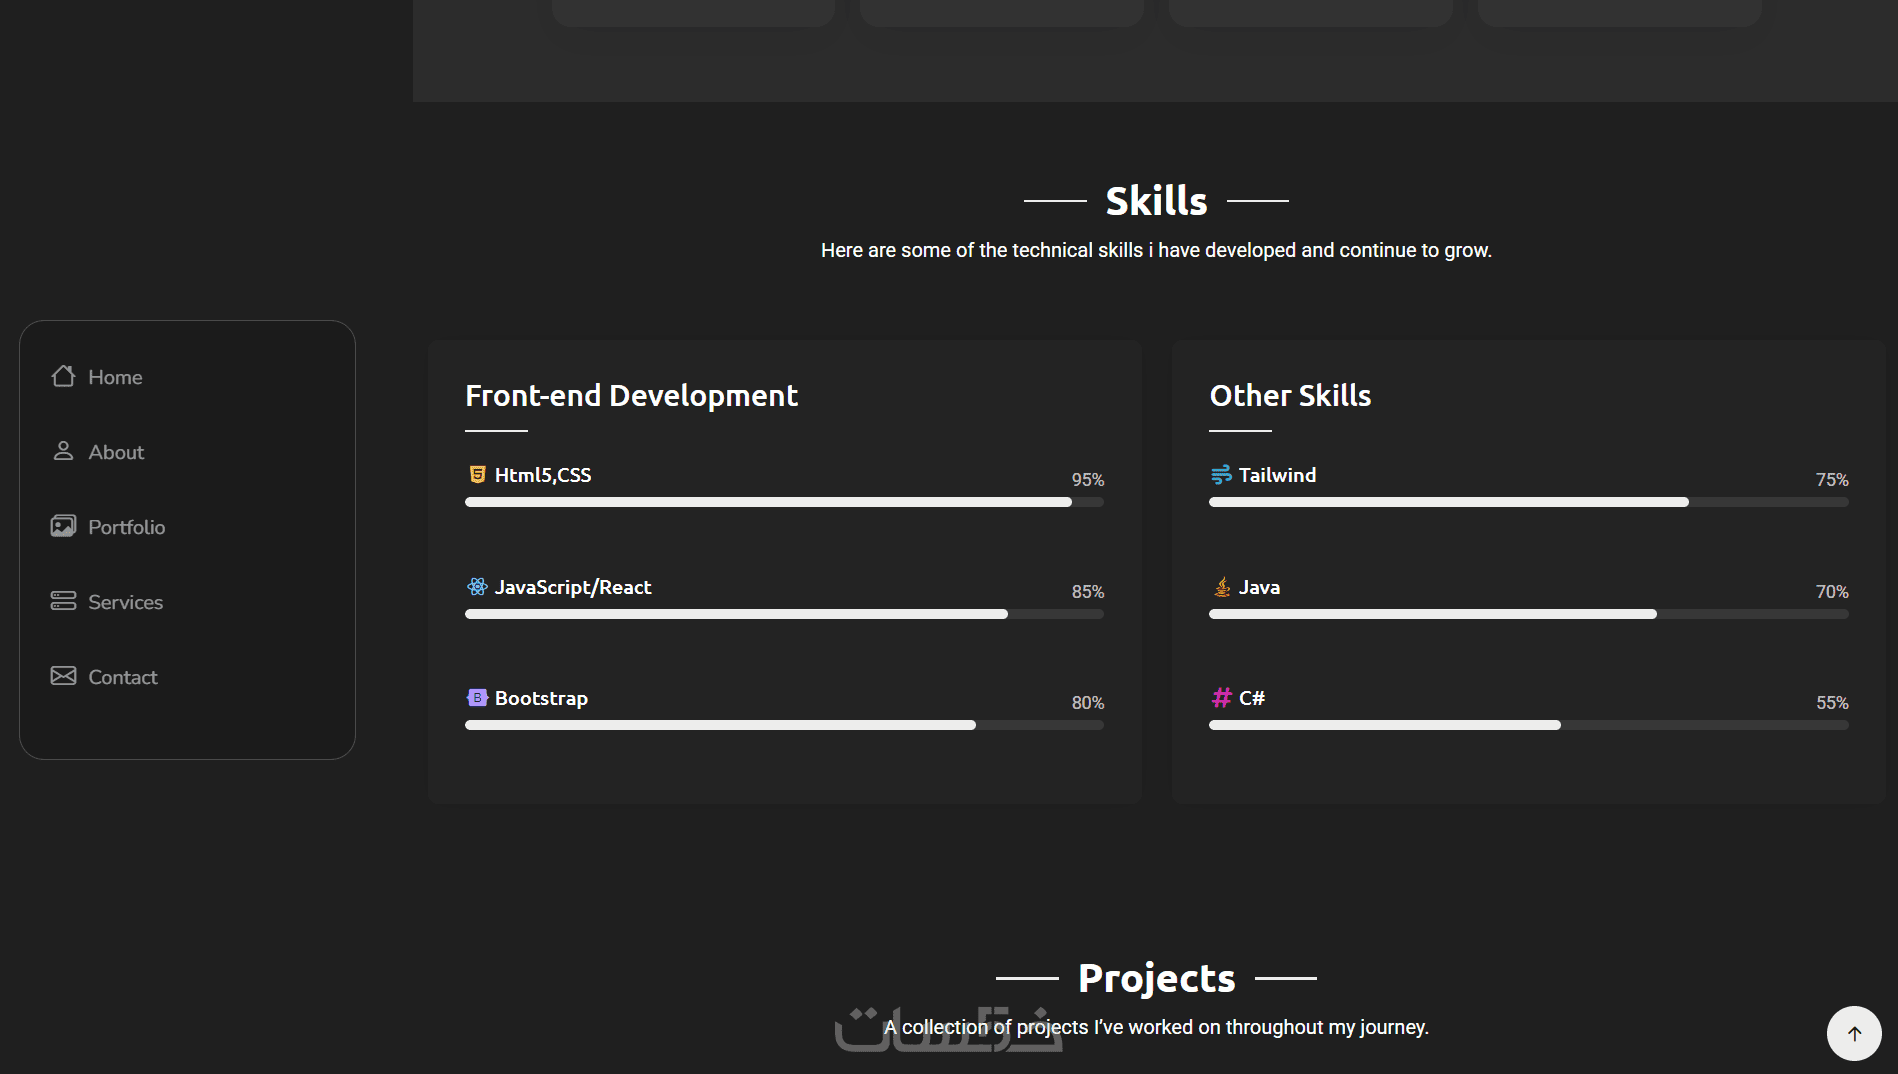Click the C# skill label
This screenshot has height=1074, width=1898.
[x=1252, y=698]
